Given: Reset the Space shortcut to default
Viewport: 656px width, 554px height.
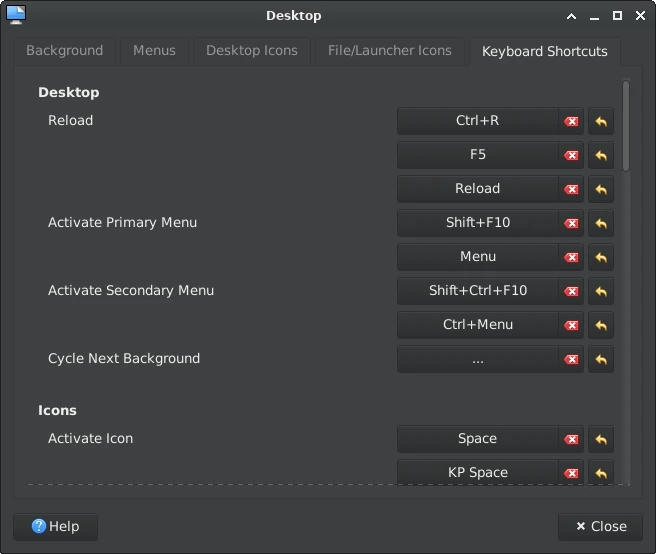Looking at the screenshot, I should 601,439.
